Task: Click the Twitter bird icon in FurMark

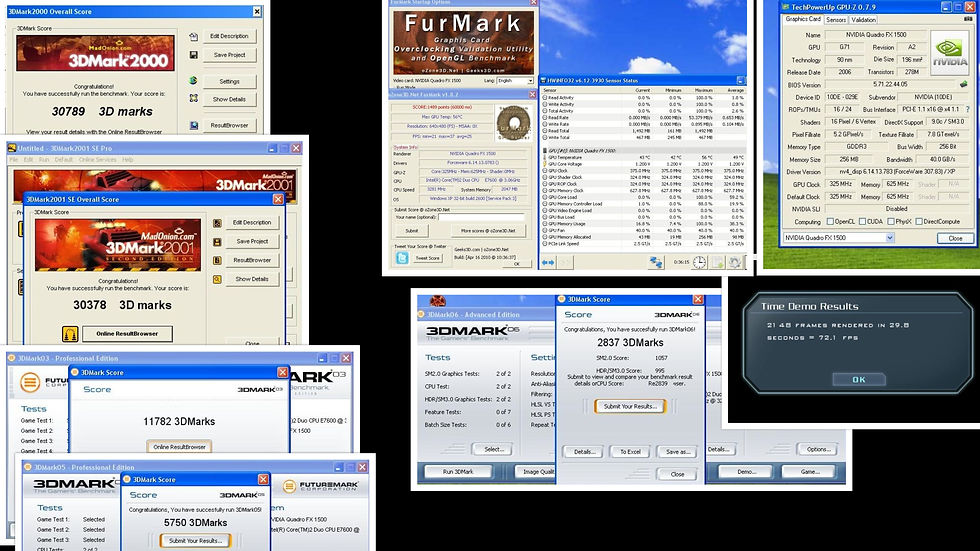Action: click(402, 257)
